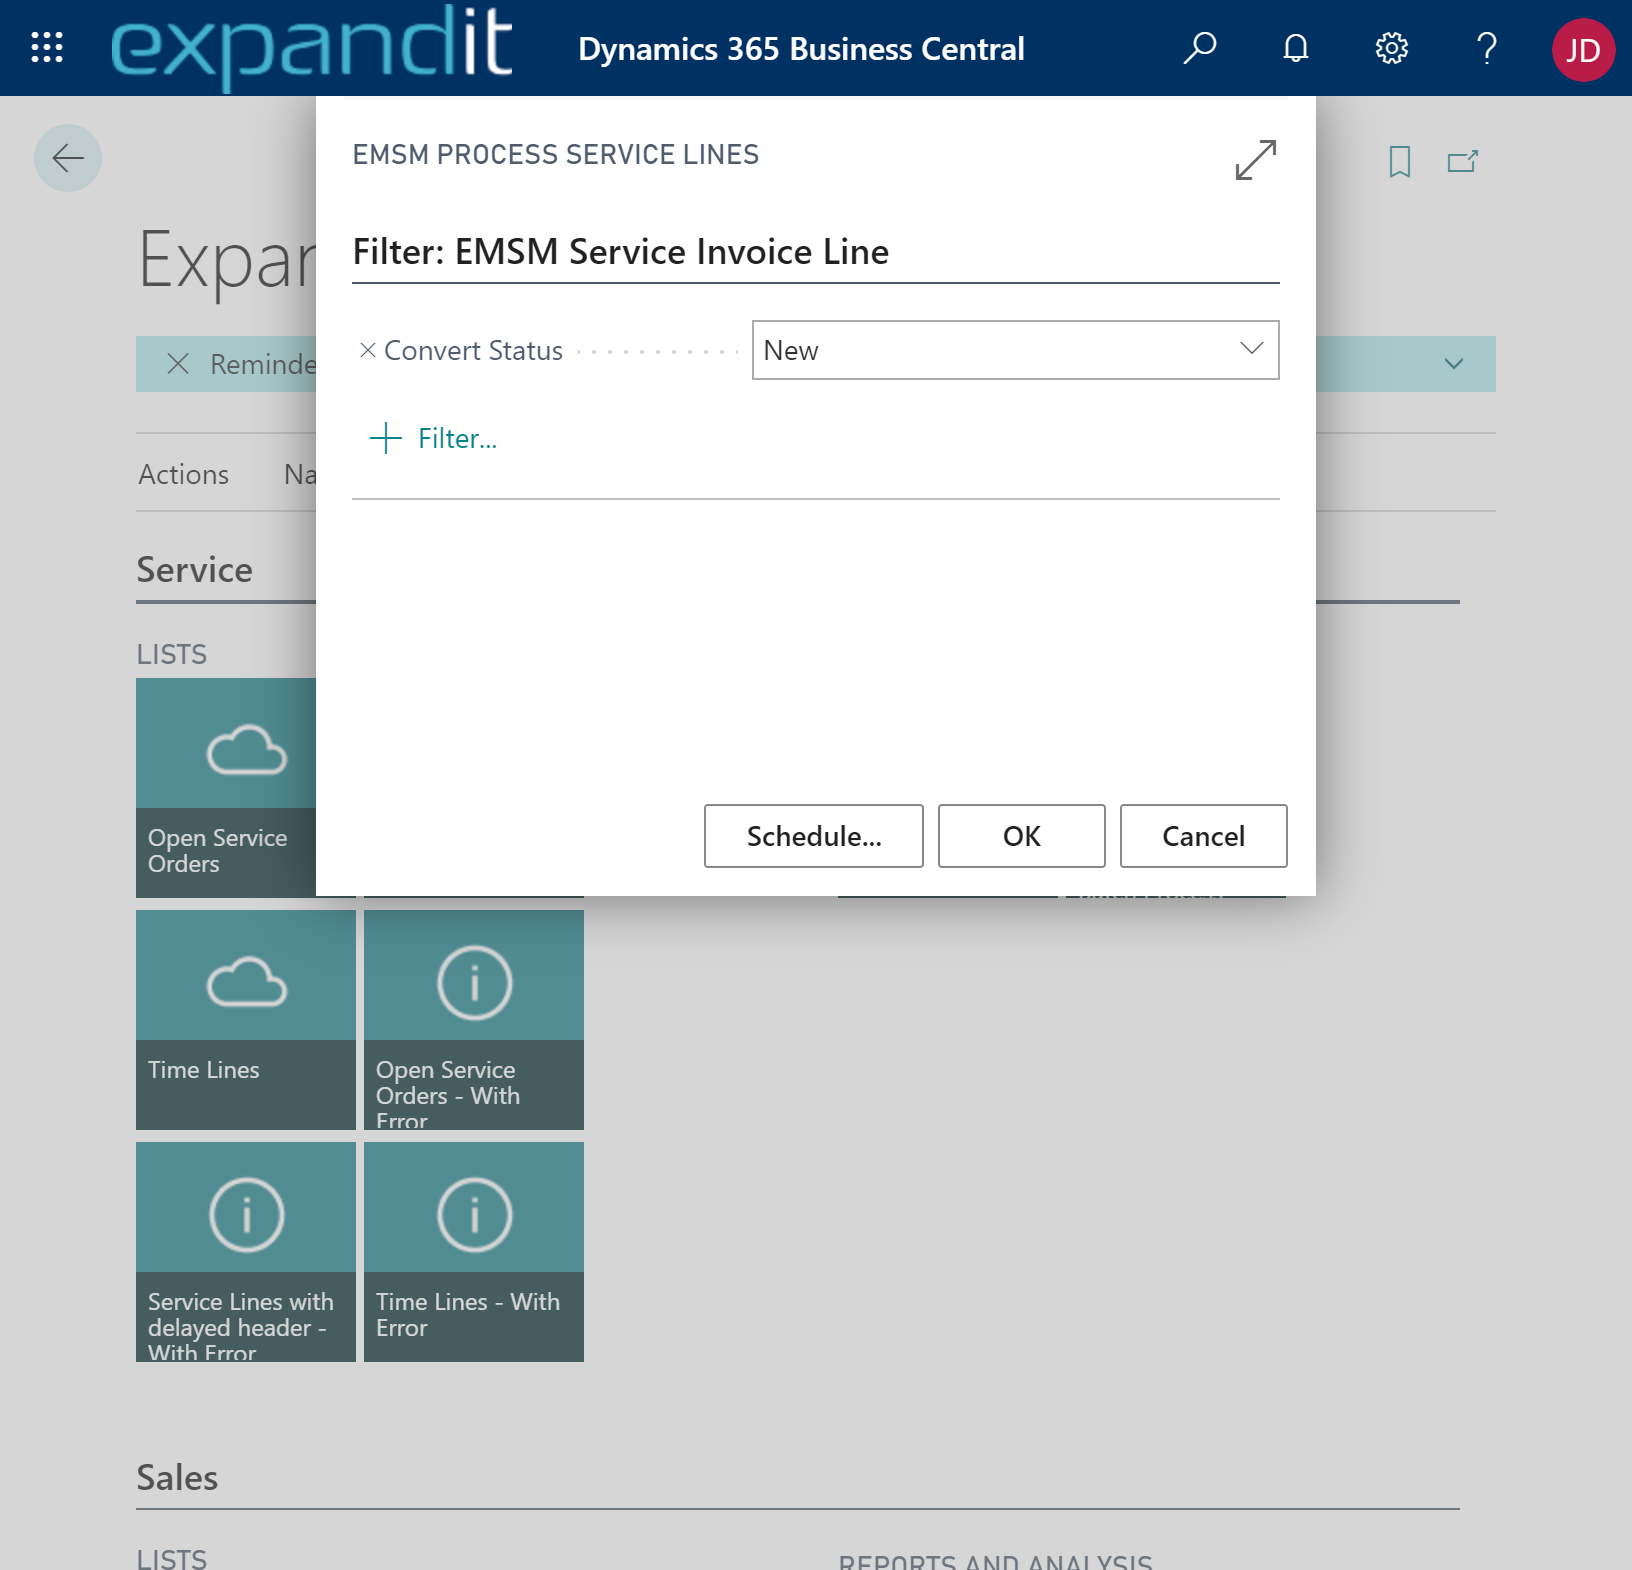Open the notifications bell
The height and width of the screenshot is (1570, 1632).
(1295, 48)
